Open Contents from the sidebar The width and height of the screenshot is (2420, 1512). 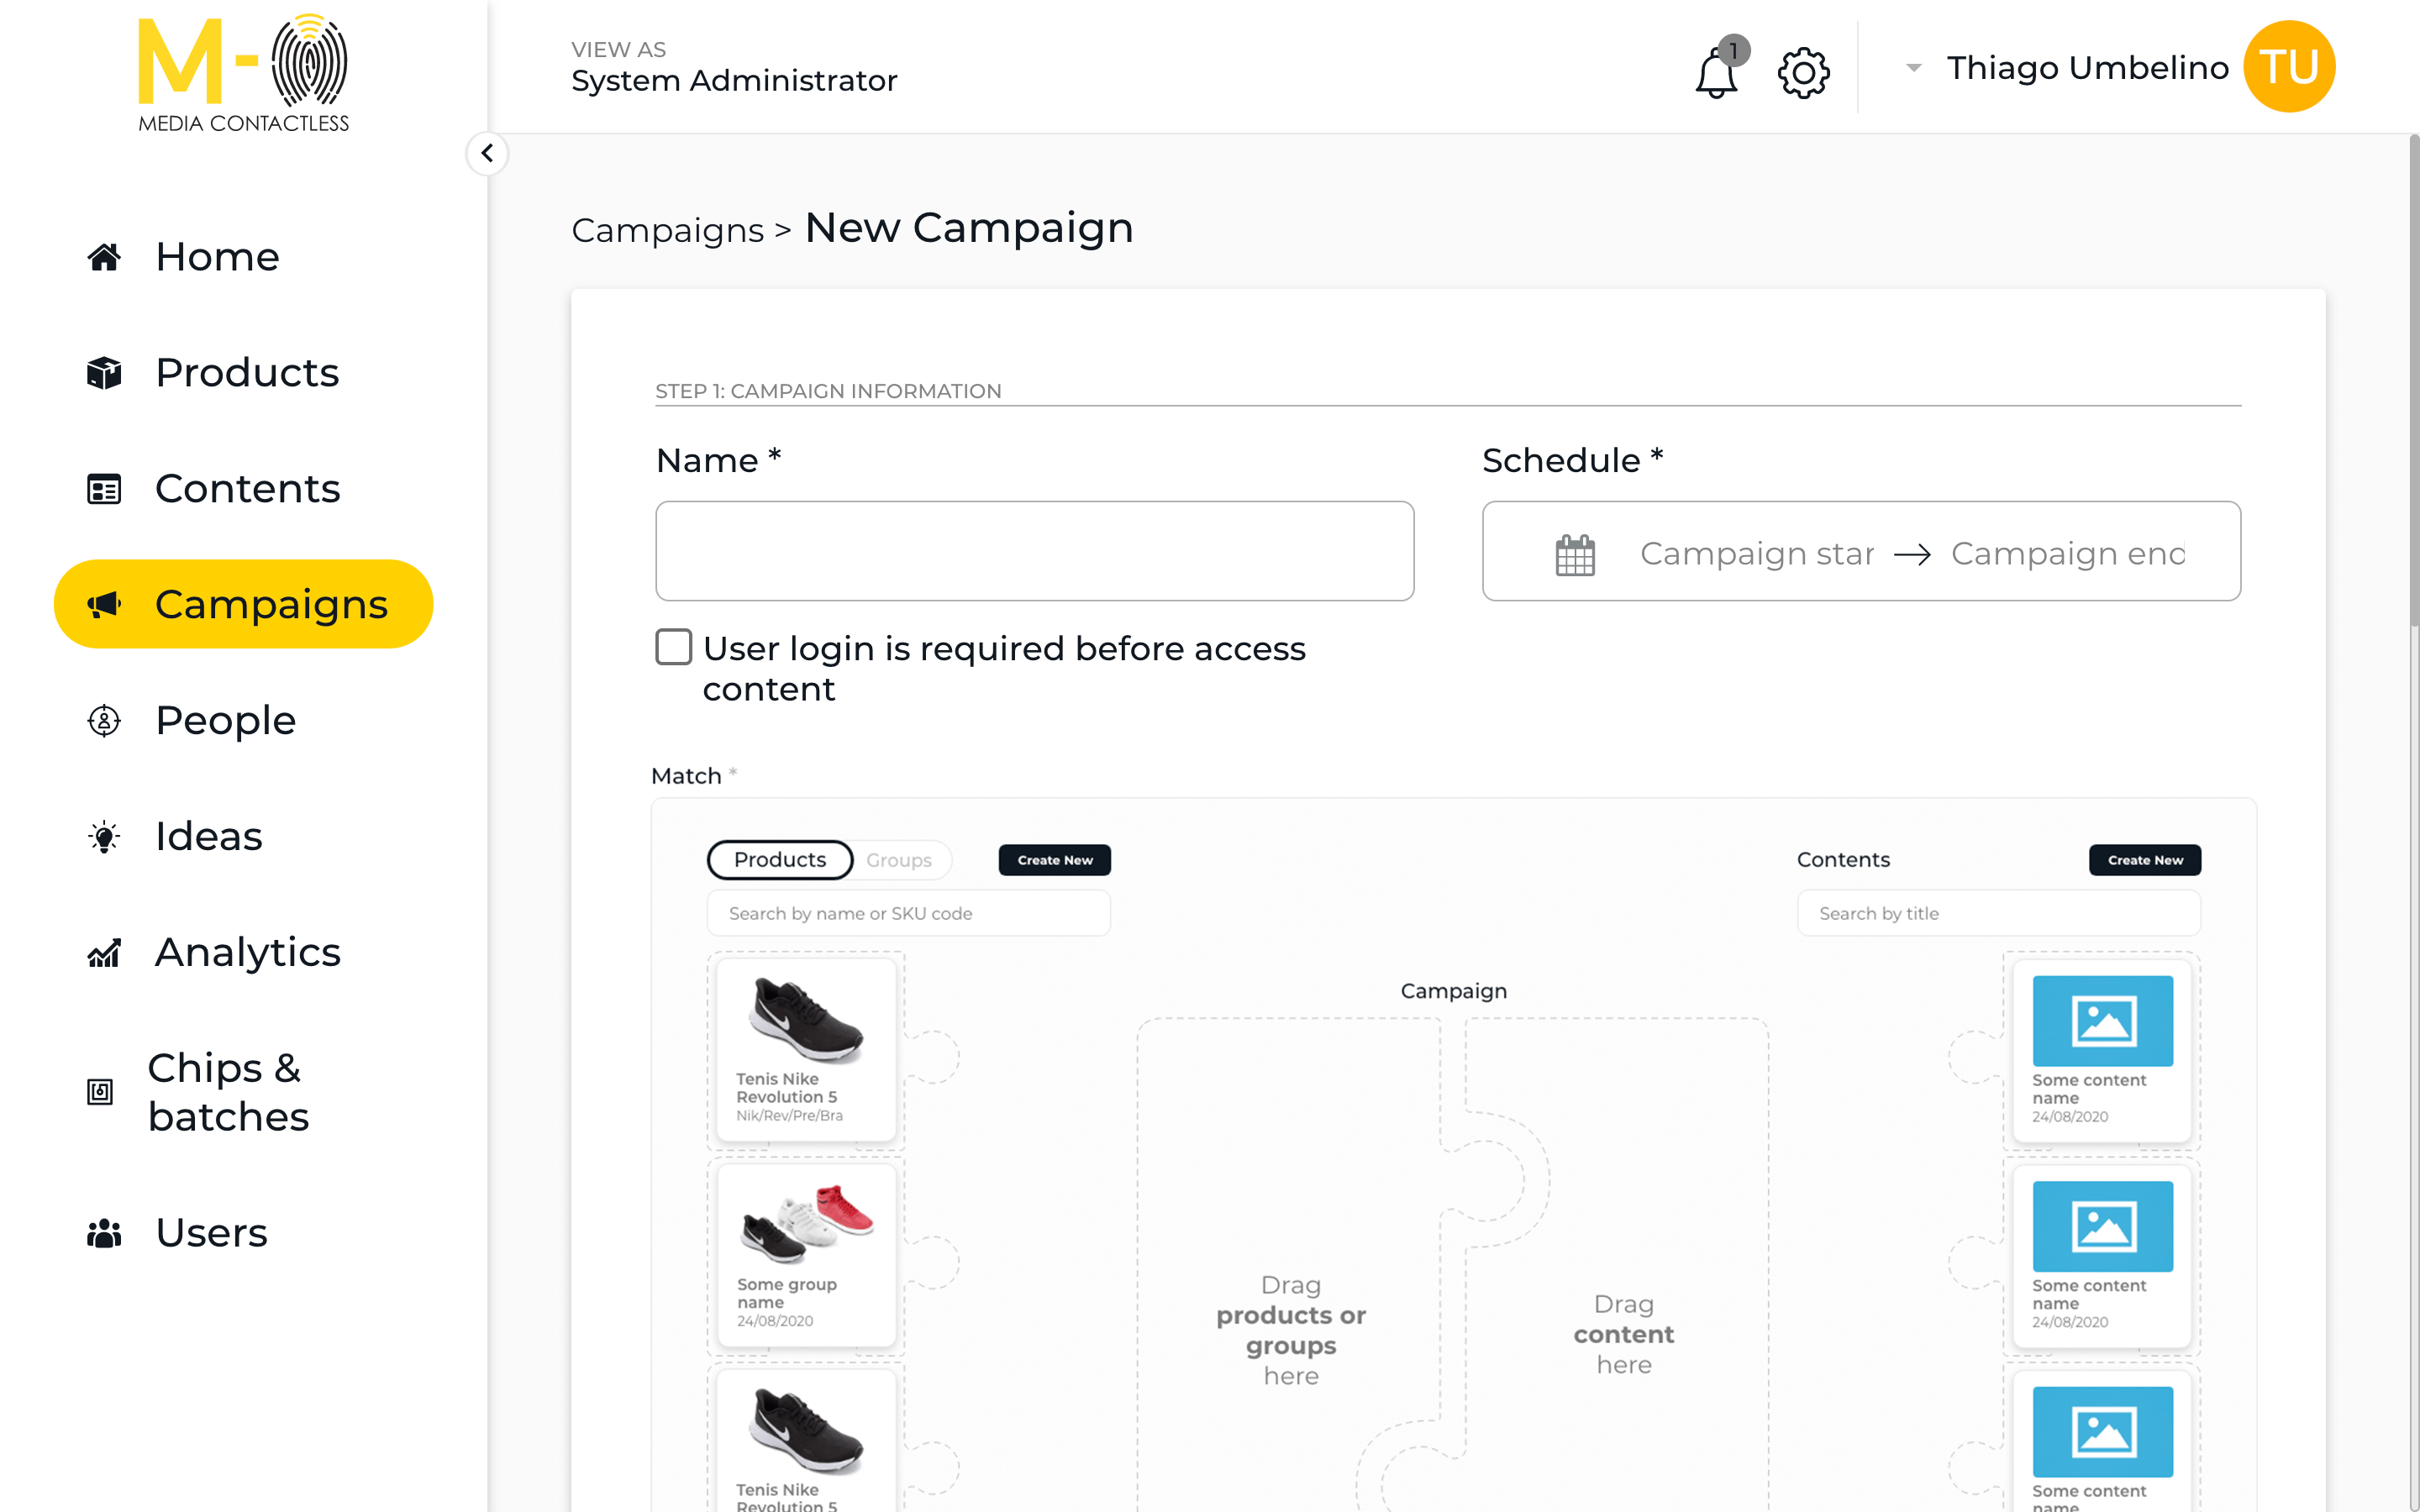[x=247, y=489]
